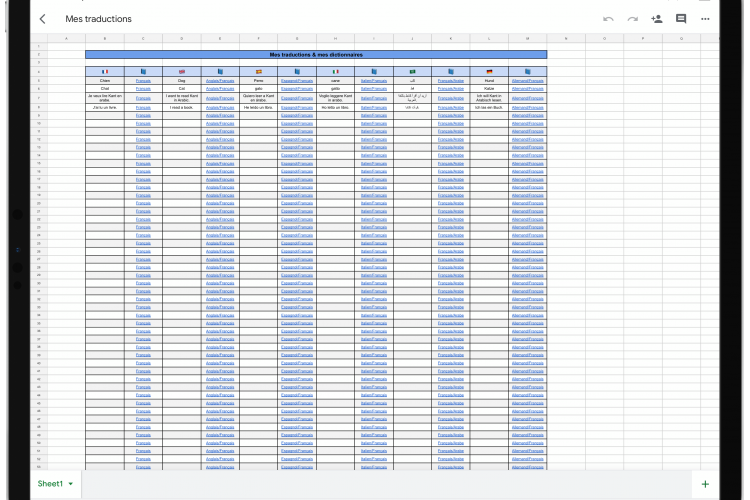Select the French flag header cell
The height and width of the screenshot is (500, 750).
[105, 71]
